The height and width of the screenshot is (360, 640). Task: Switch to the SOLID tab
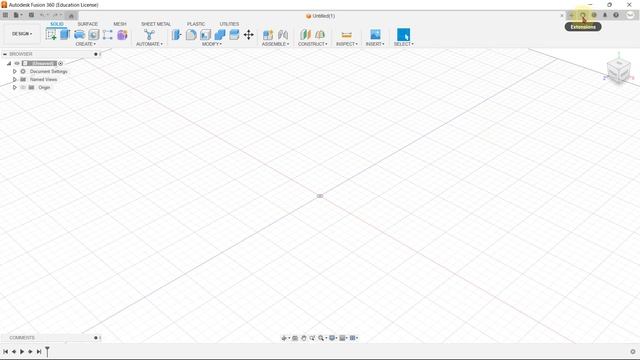56,24
